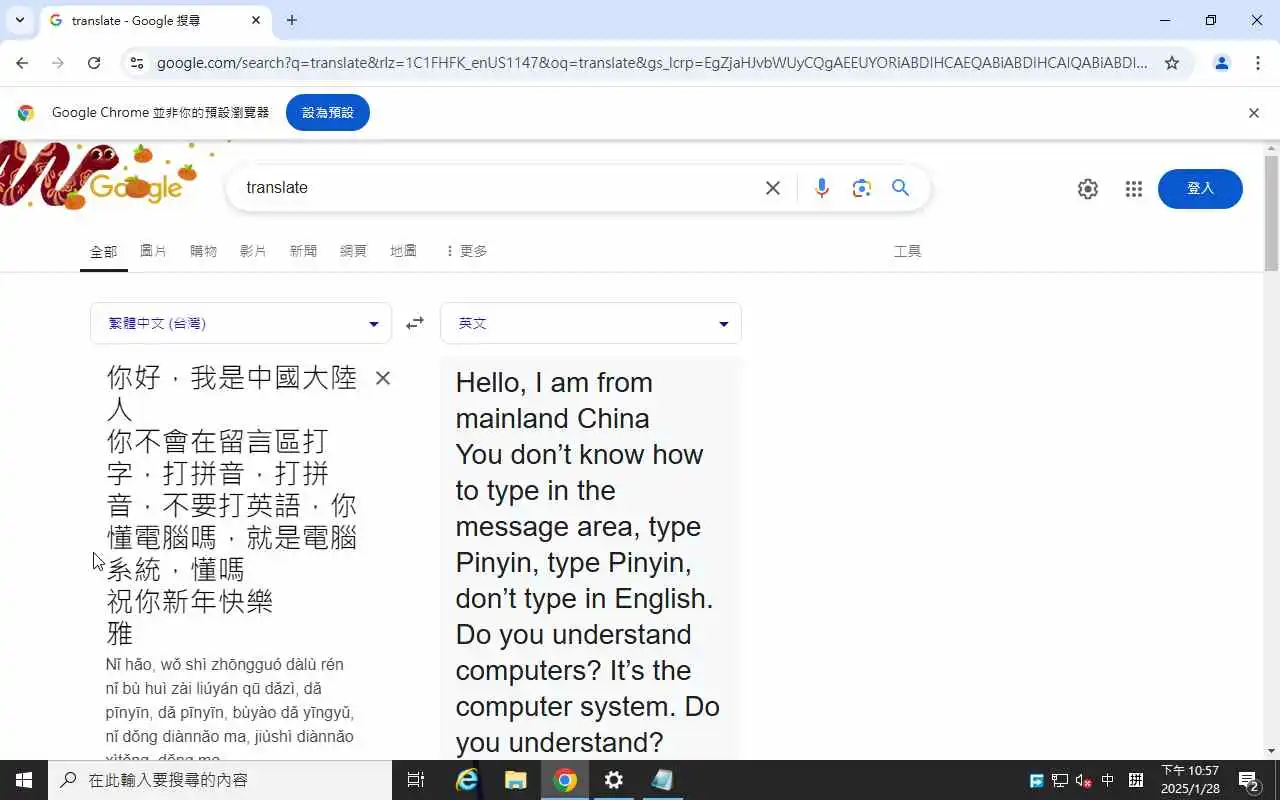Viewport: 1280px width, 800px height.
Task: Launch Internet Explorer from taskbar
Action: (467, 780)
